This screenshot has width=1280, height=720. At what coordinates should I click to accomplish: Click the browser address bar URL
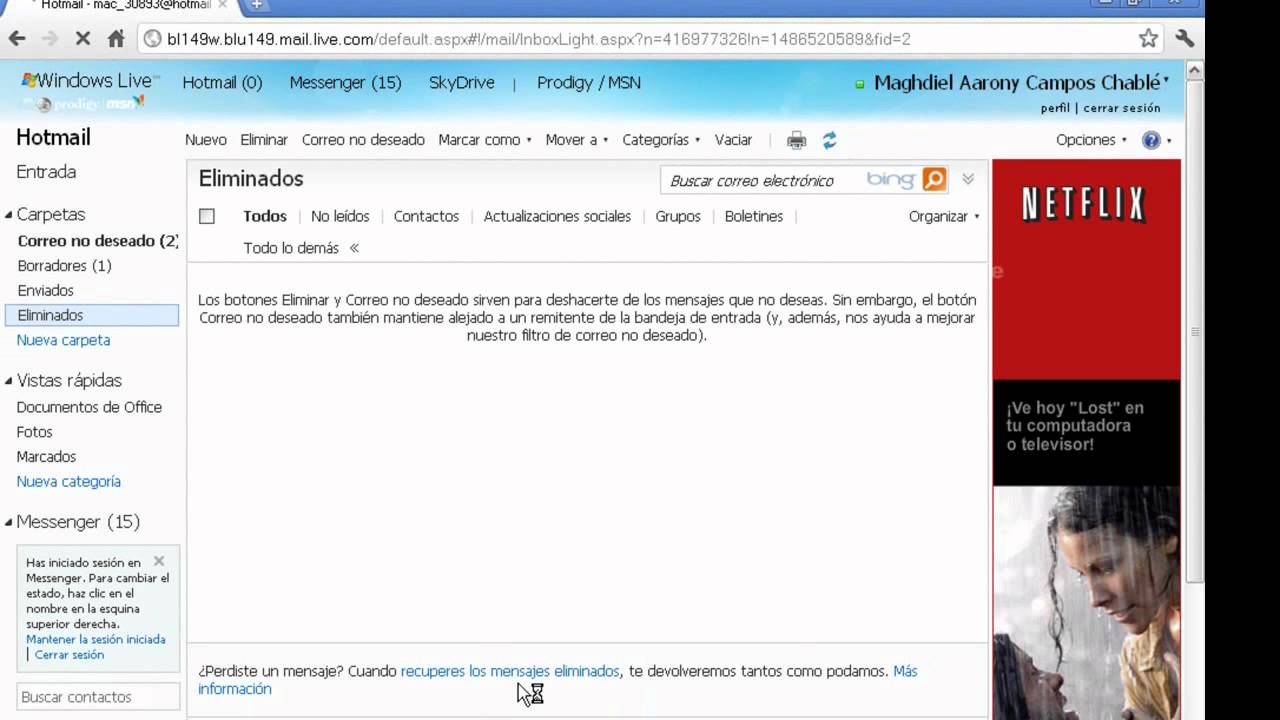pyautogui.click(x=538, y=39)
